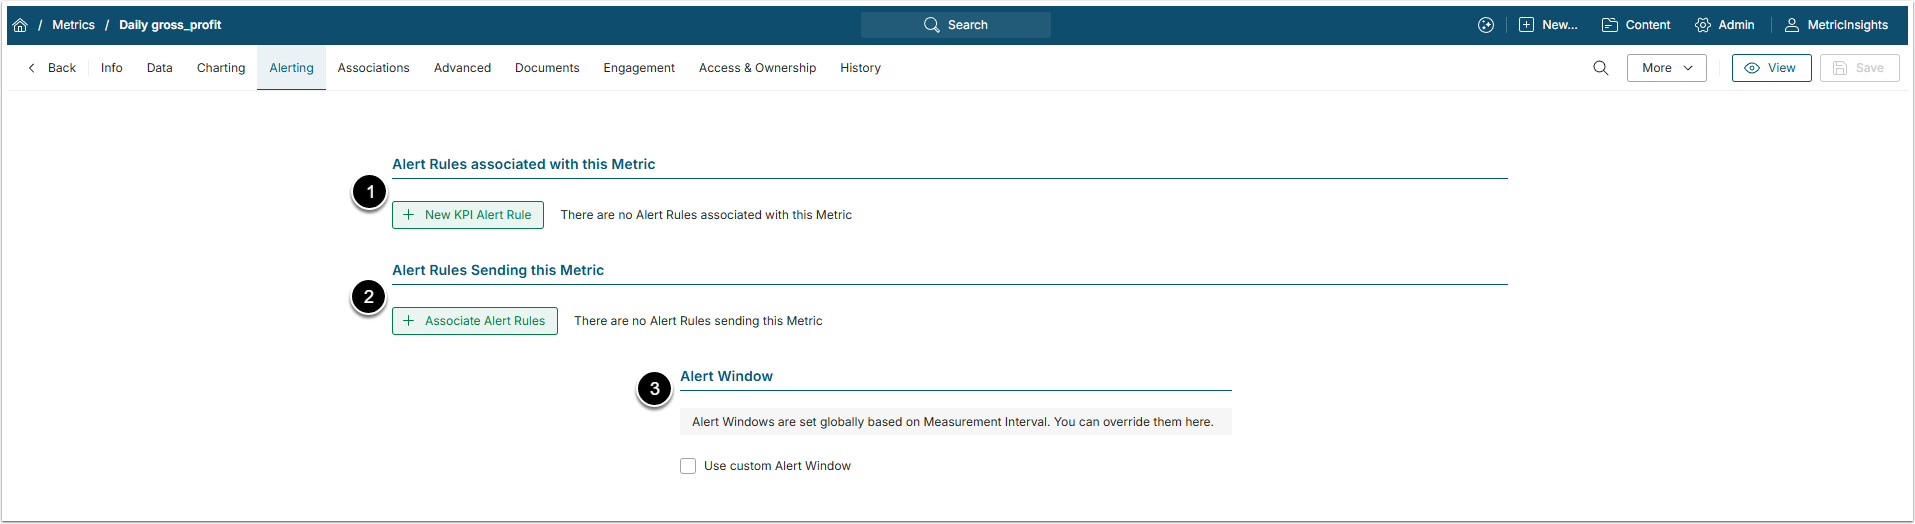Screen dimensions: 1915x524
Task: Click the top Search field
Action: [x=955, y=25]
